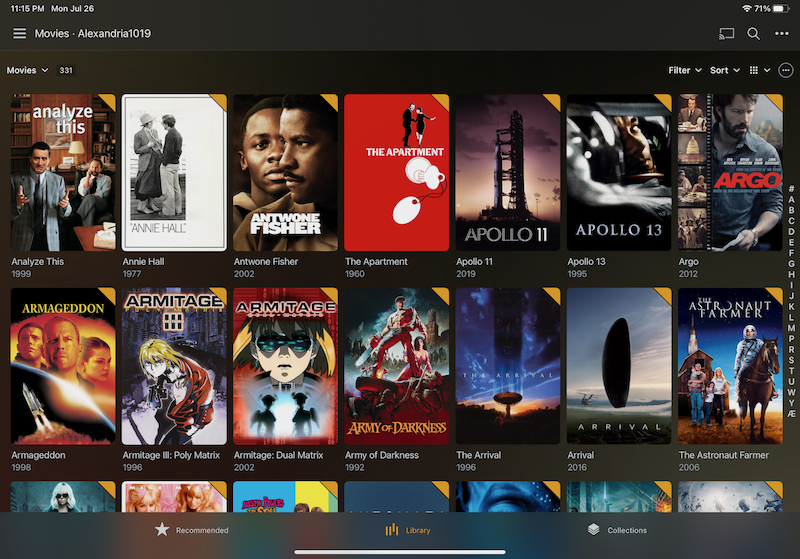Tap the Library bars icon
Image resolution: width=800 pixels, height=559 pixels.
click(392, 529)
